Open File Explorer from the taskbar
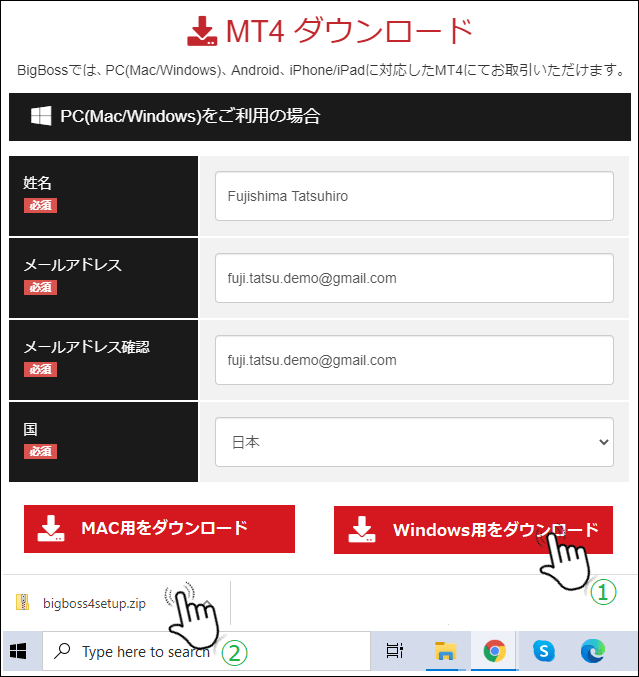639x677 pixels. (x=445, y=651)
